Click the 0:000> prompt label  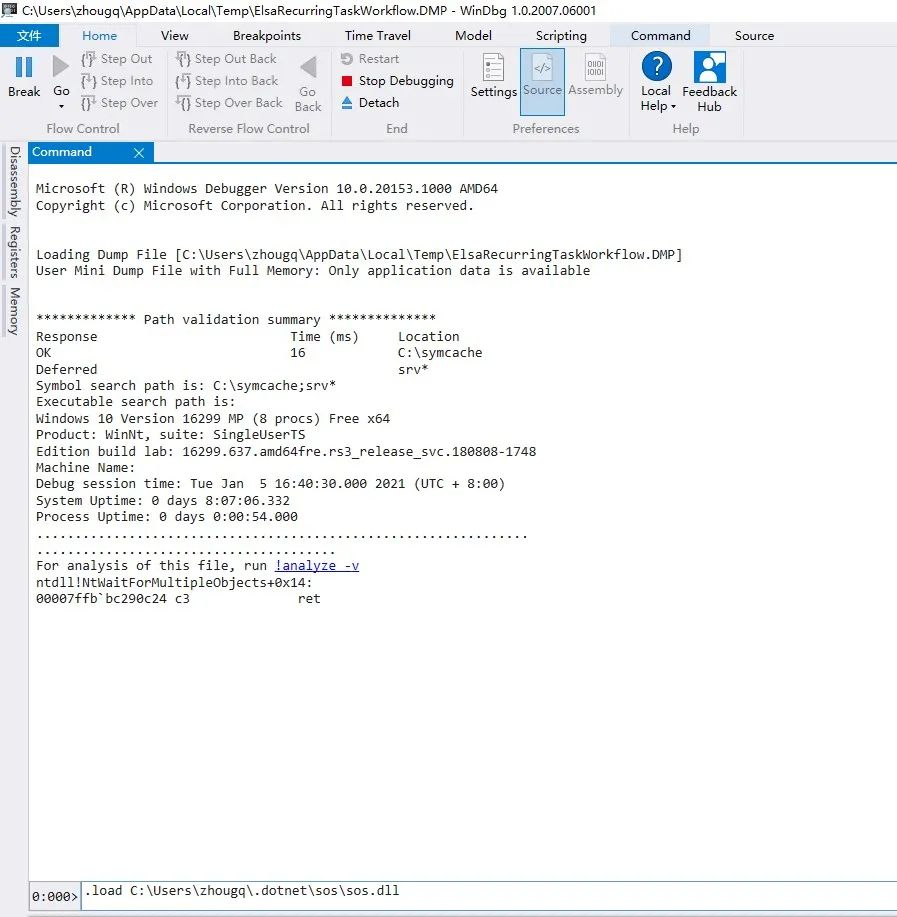[54, 897]
